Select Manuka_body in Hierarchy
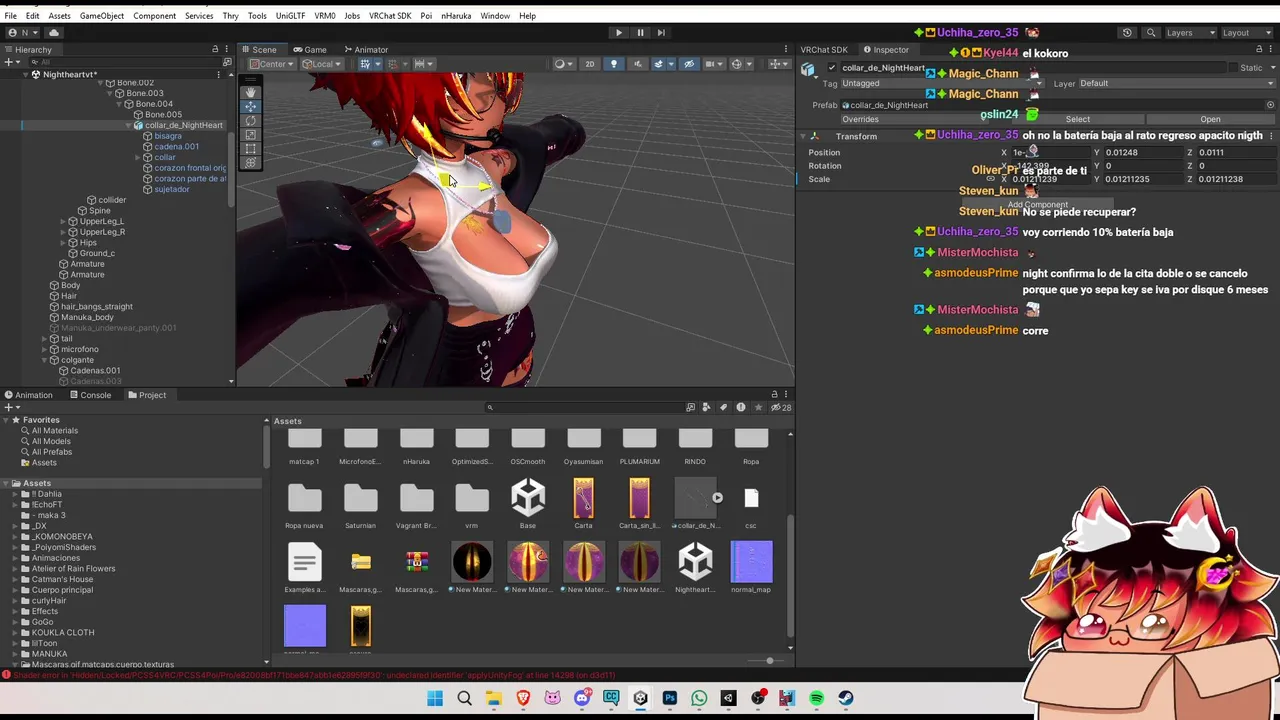 87,317
